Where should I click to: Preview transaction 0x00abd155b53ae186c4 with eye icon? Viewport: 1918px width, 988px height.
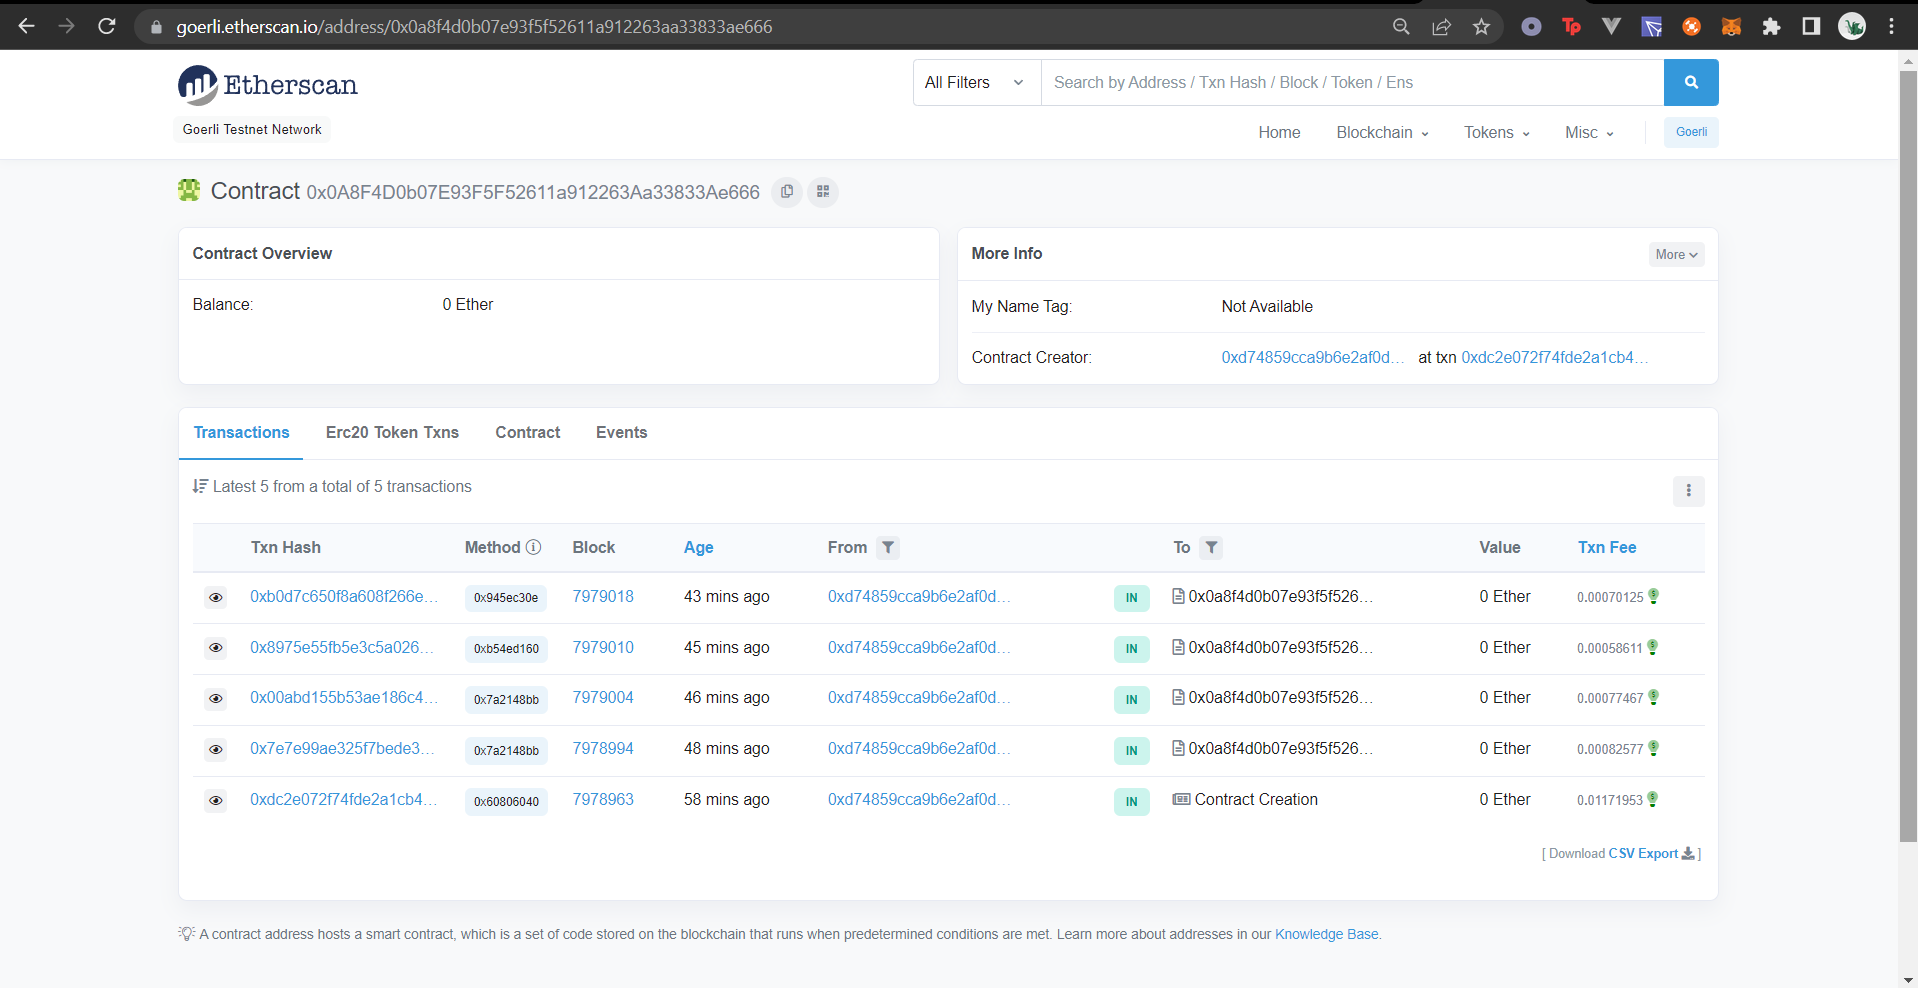tap(215, 698)
